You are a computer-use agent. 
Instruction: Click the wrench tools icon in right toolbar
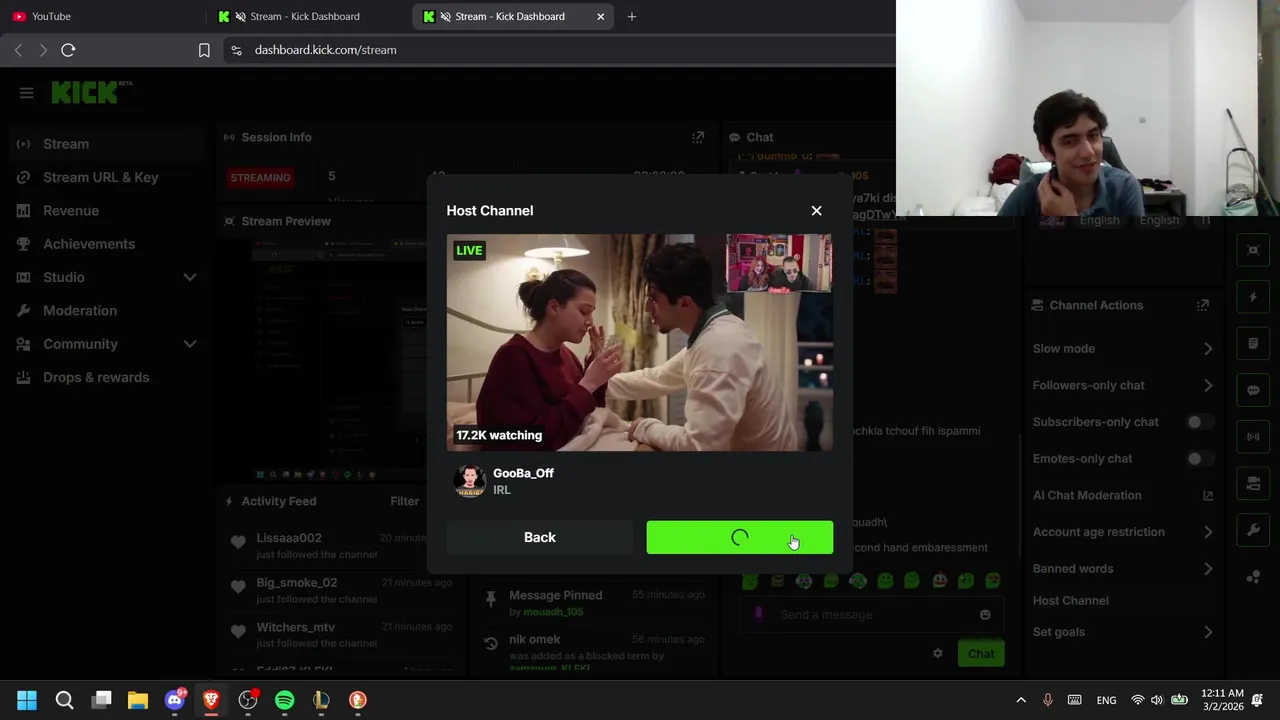point(1253,530)
